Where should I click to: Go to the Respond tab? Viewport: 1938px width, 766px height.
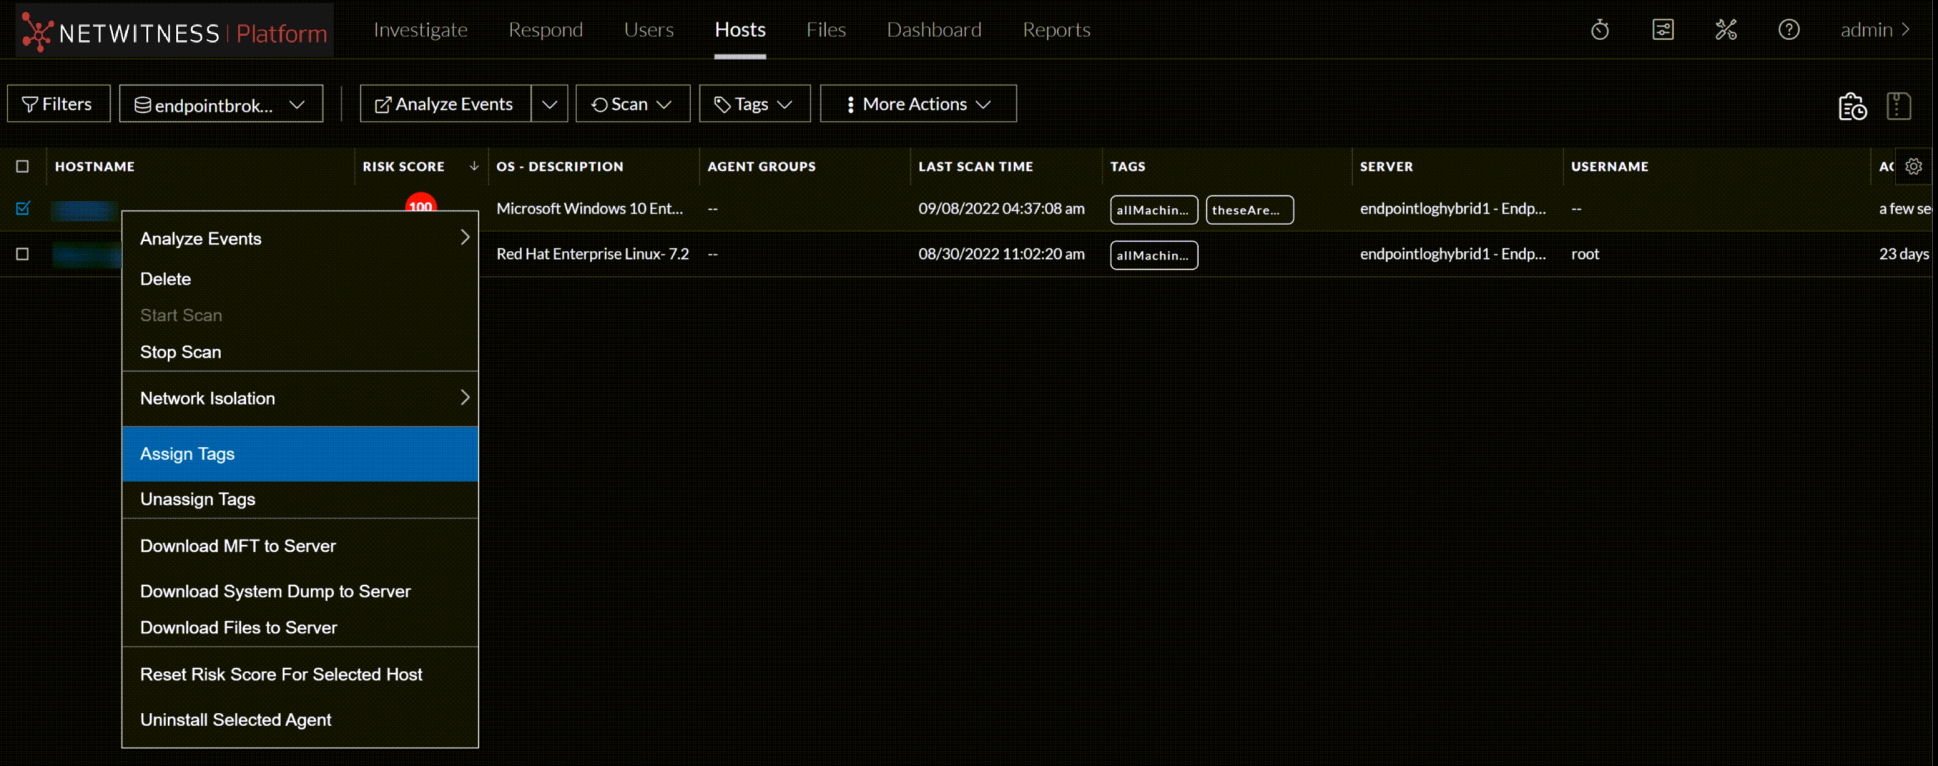546,30
